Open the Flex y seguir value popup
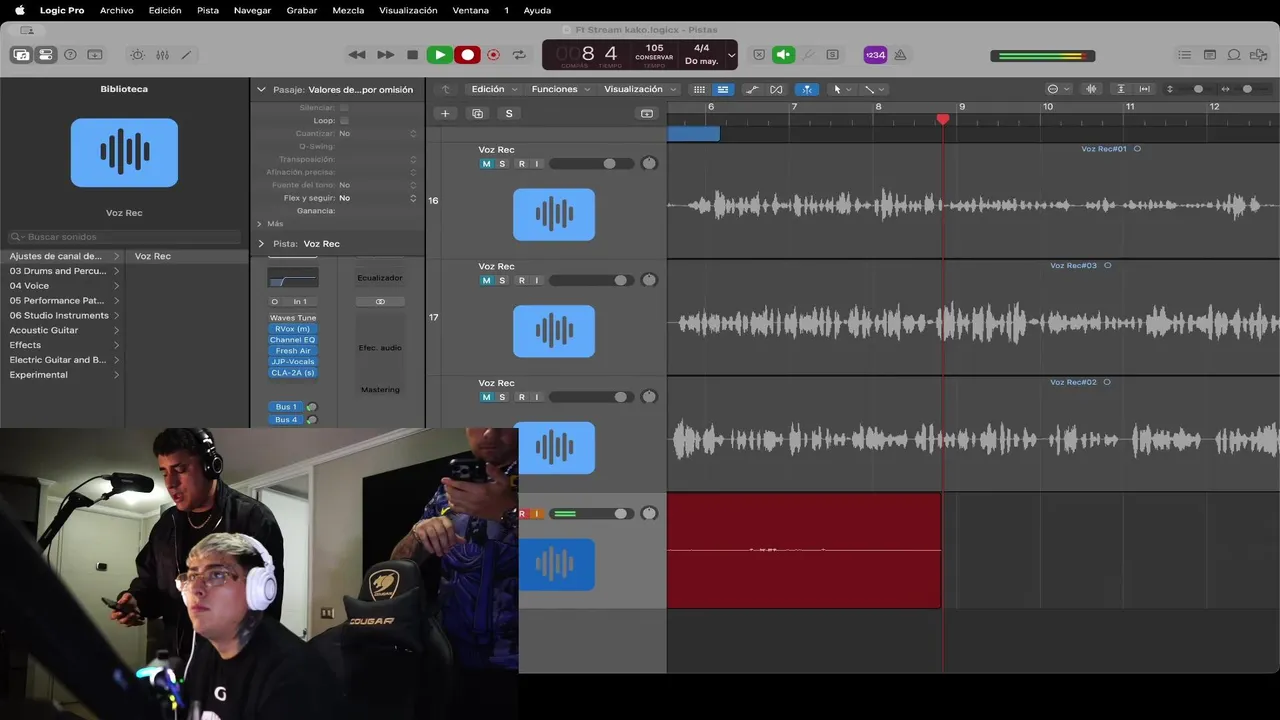Image resolution: width=1280 pixels, height=720 pixels. 378,198
